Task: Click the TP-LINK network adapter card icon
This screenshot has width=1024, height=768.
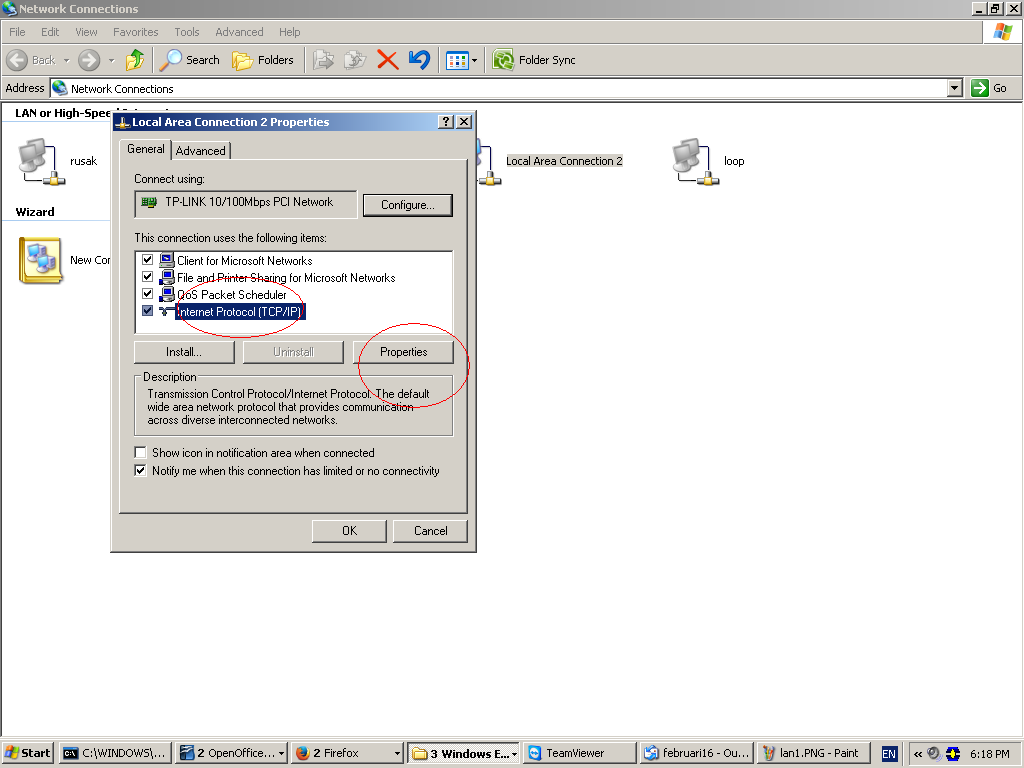Action: [149, 202]
